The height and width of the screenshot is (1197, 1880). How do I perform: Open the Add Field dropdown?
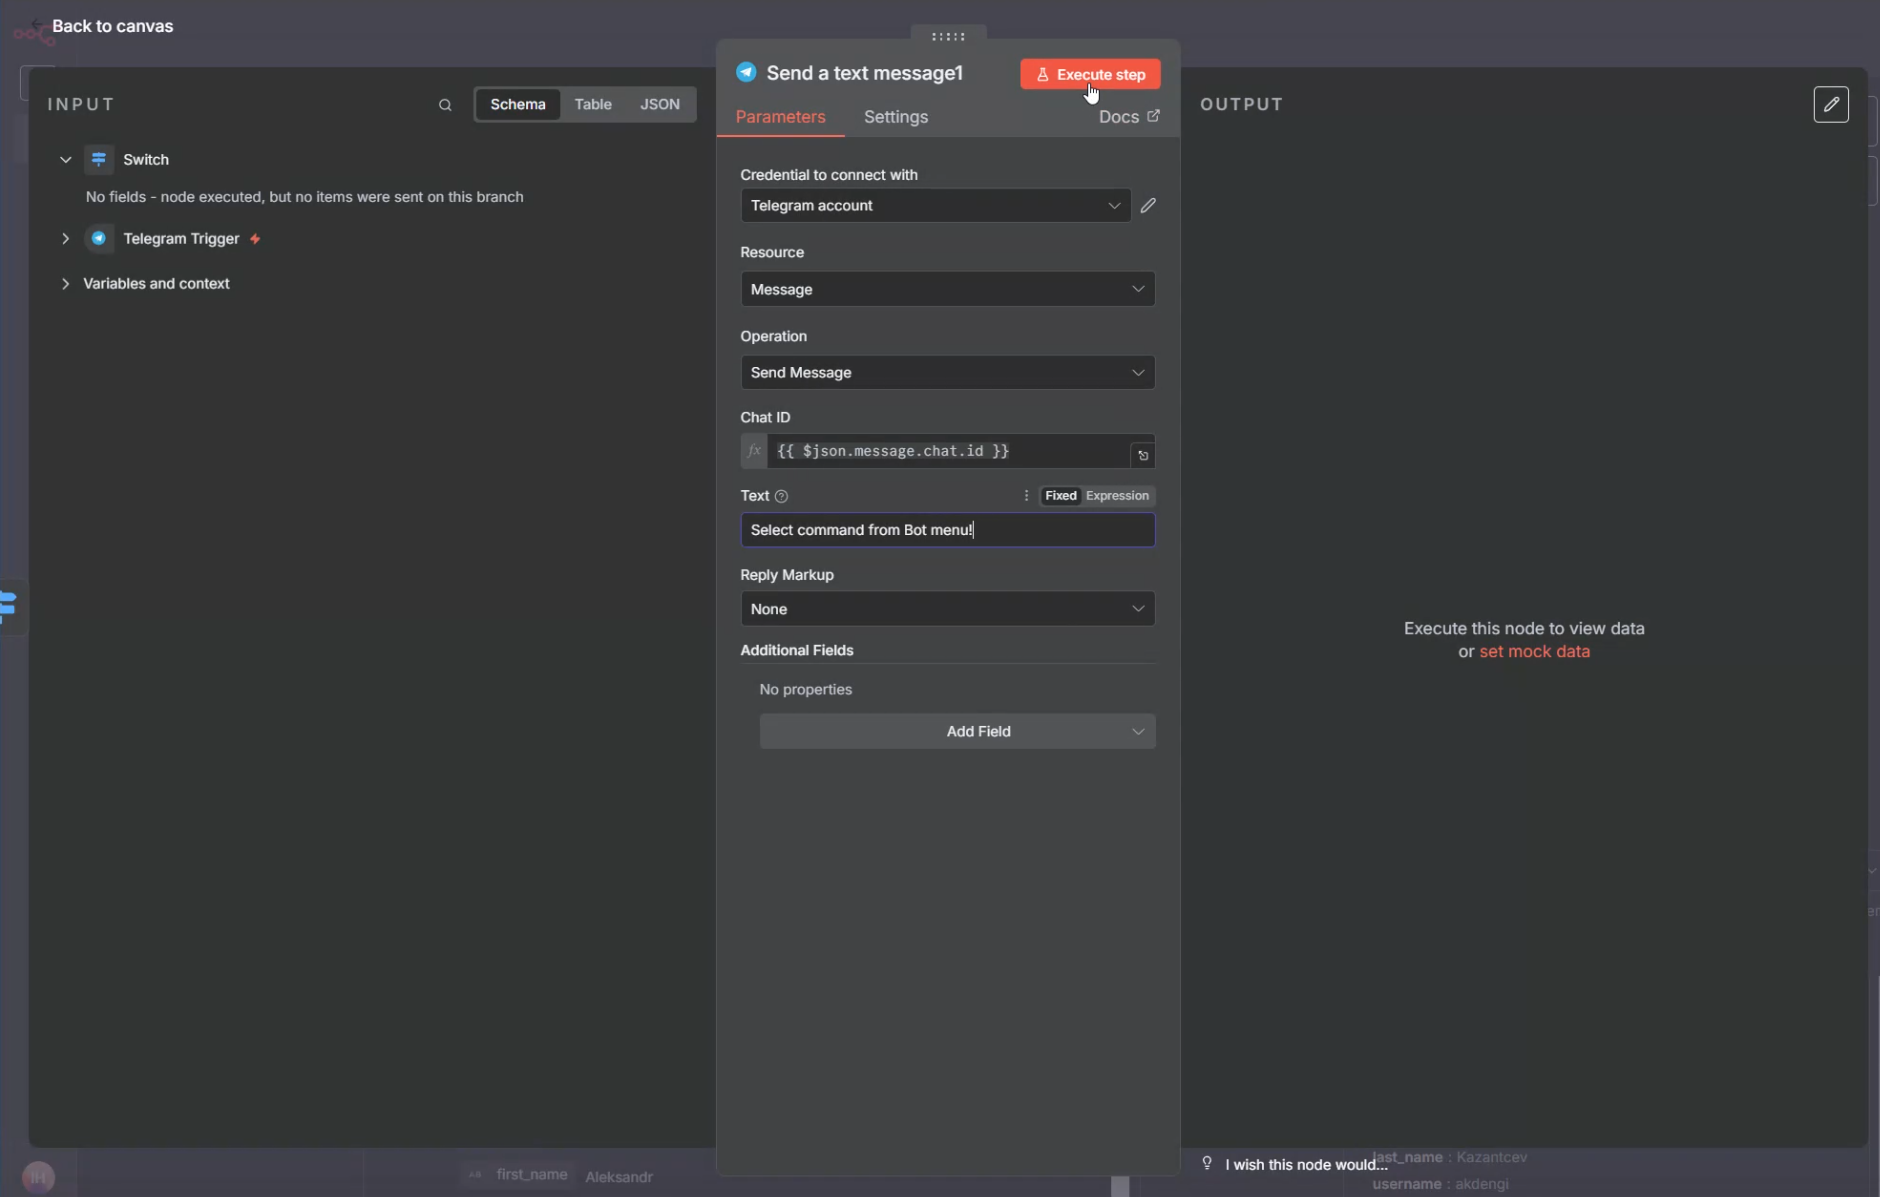pyautogui.click(x=956, y=732)
